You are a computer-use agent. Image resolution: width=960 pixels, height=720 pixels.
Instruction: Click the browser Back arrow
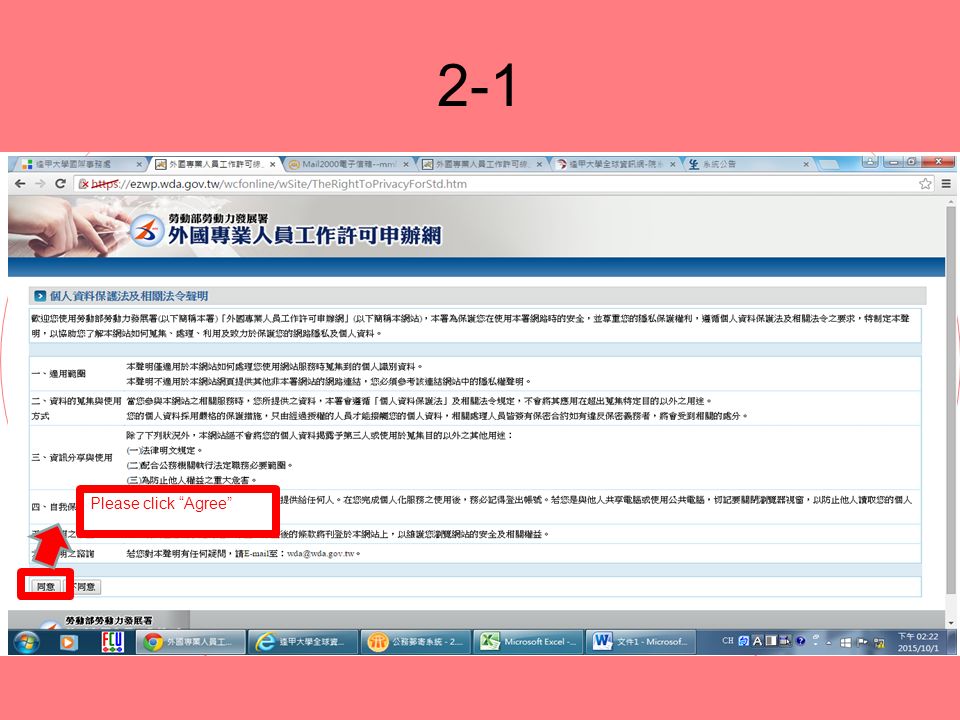pos(20,184)
